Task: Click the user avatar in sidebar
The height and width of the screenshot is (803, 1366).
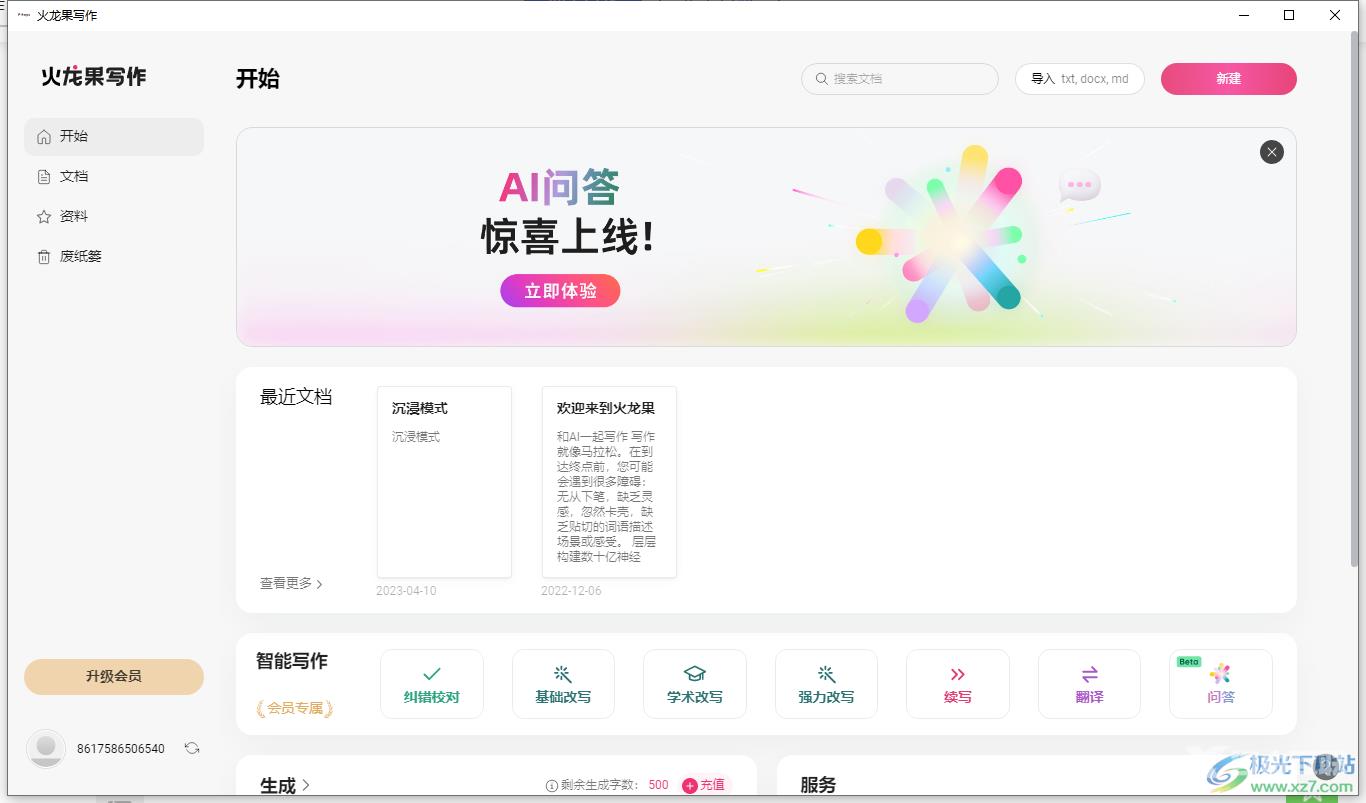Action: (x=46, y=748)
